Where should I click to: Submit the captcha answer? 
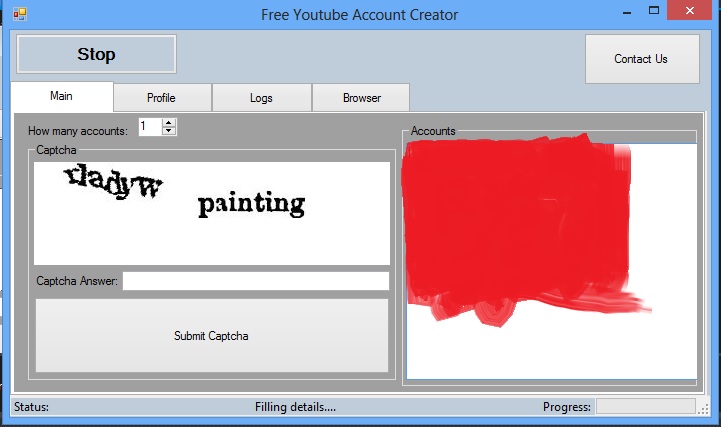point(212,336)
